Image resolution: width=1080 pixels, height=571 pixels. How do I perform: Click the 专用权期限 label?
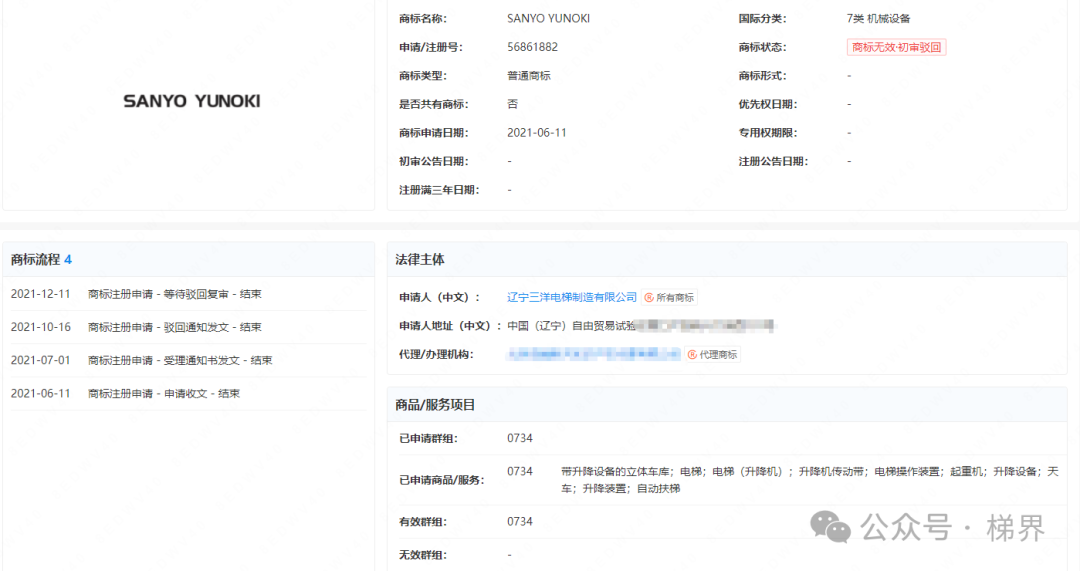click(x=768, y=133)
